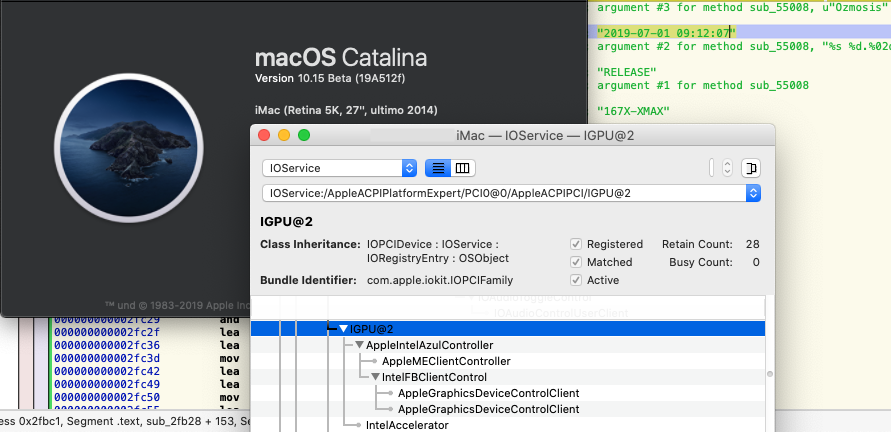Image resolution: width=891 pixels, height=432 pixels.
Task: Collapse the IntelFBClientControl node triangle
Action: (x=376, y=377)
